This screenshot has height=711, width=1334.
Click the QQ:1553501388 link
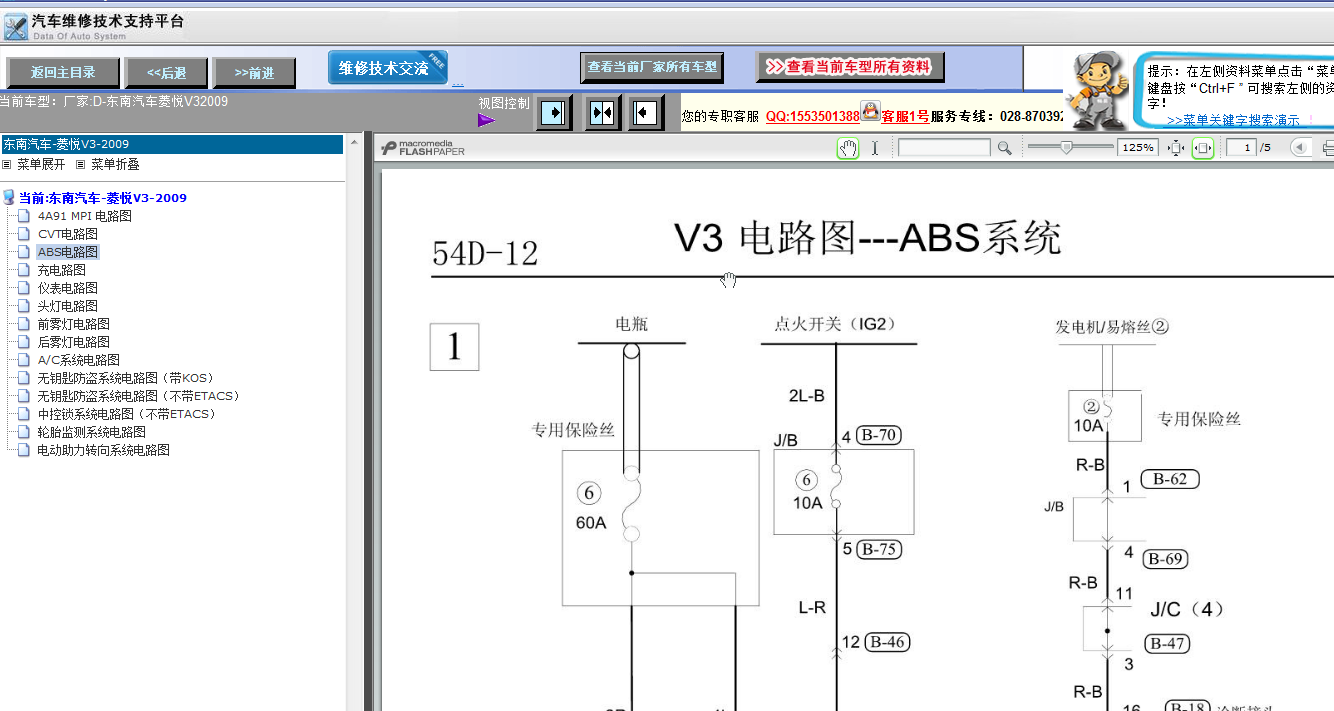pos(812,116)
